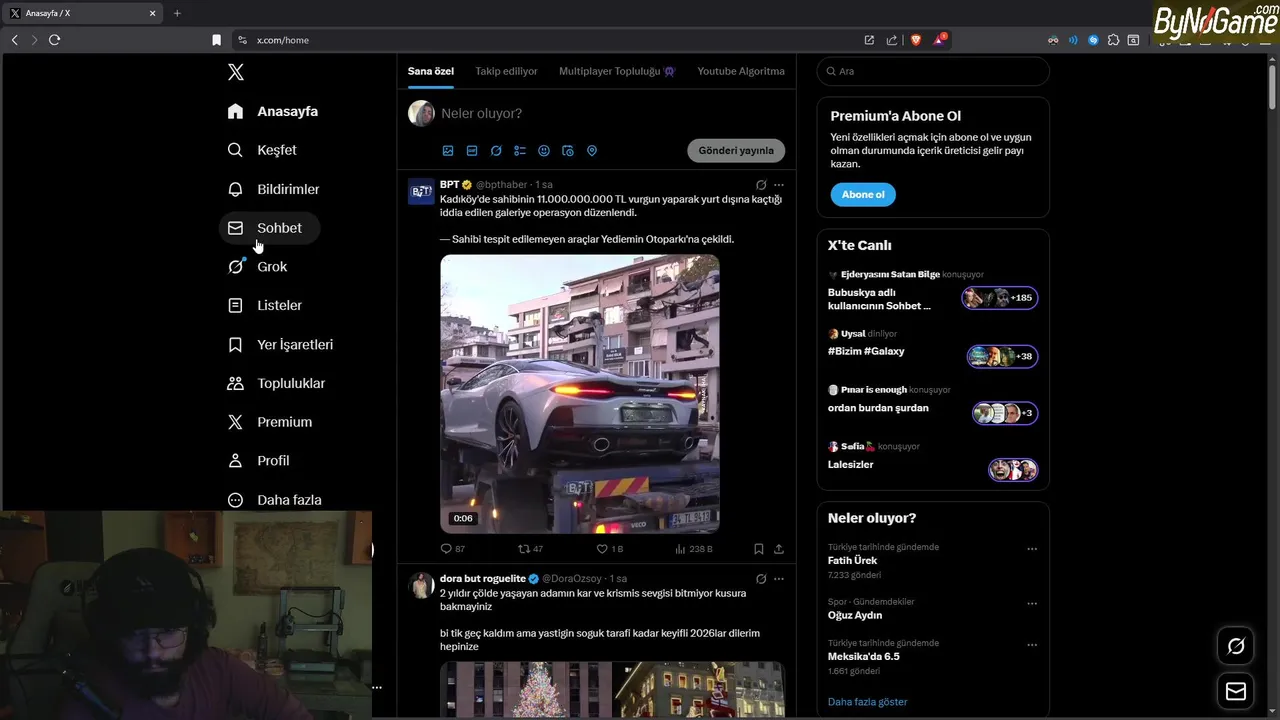The image size is (1280, 720).
Task: Click the Gönderi yayınla button
Action: [736, 150]
